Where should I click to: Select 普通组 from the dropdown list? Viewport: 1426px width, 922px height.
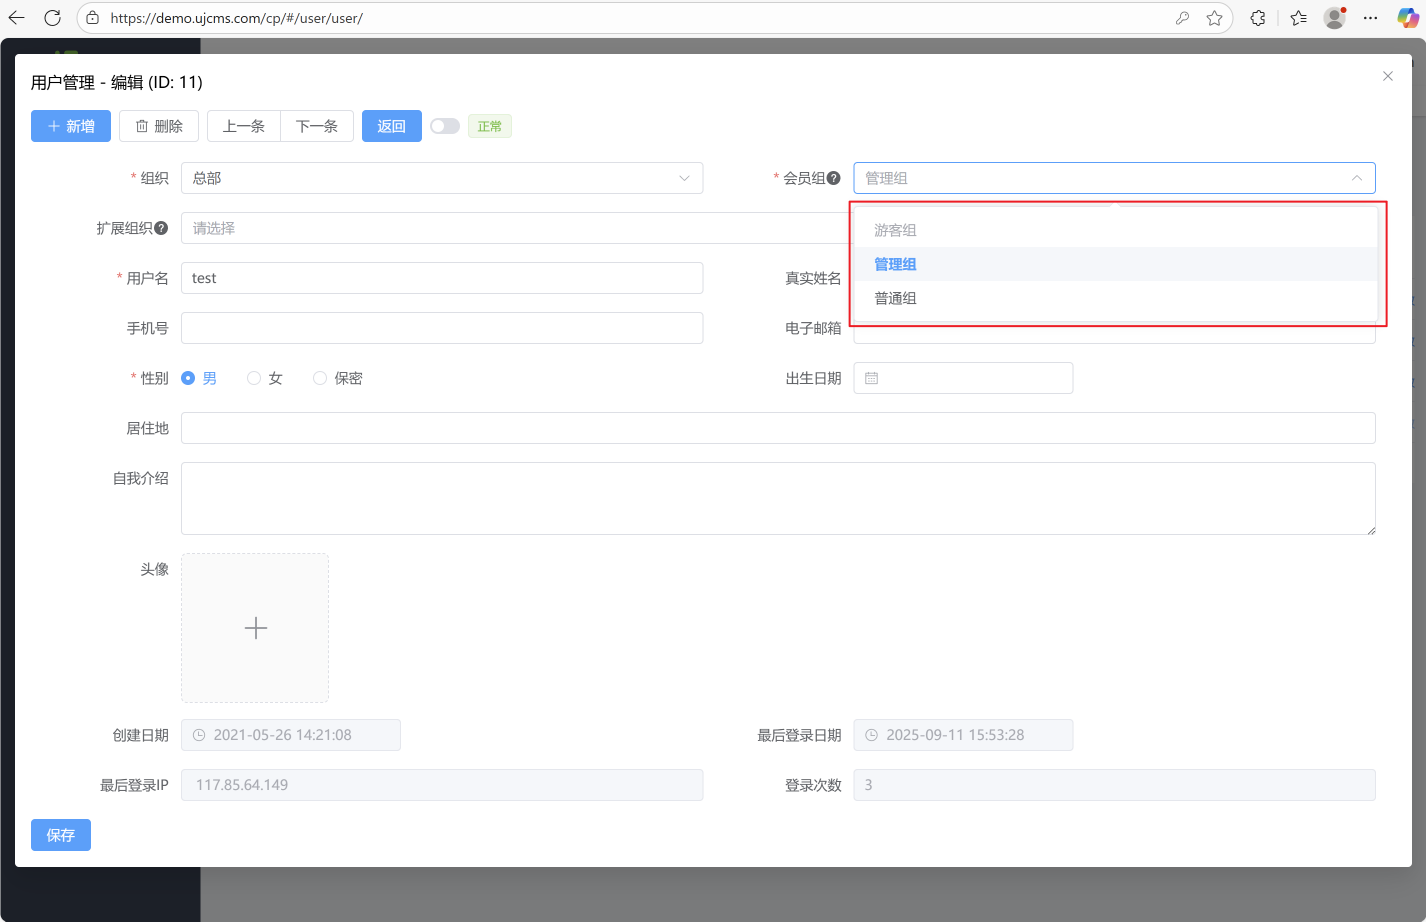click(896, 298)
